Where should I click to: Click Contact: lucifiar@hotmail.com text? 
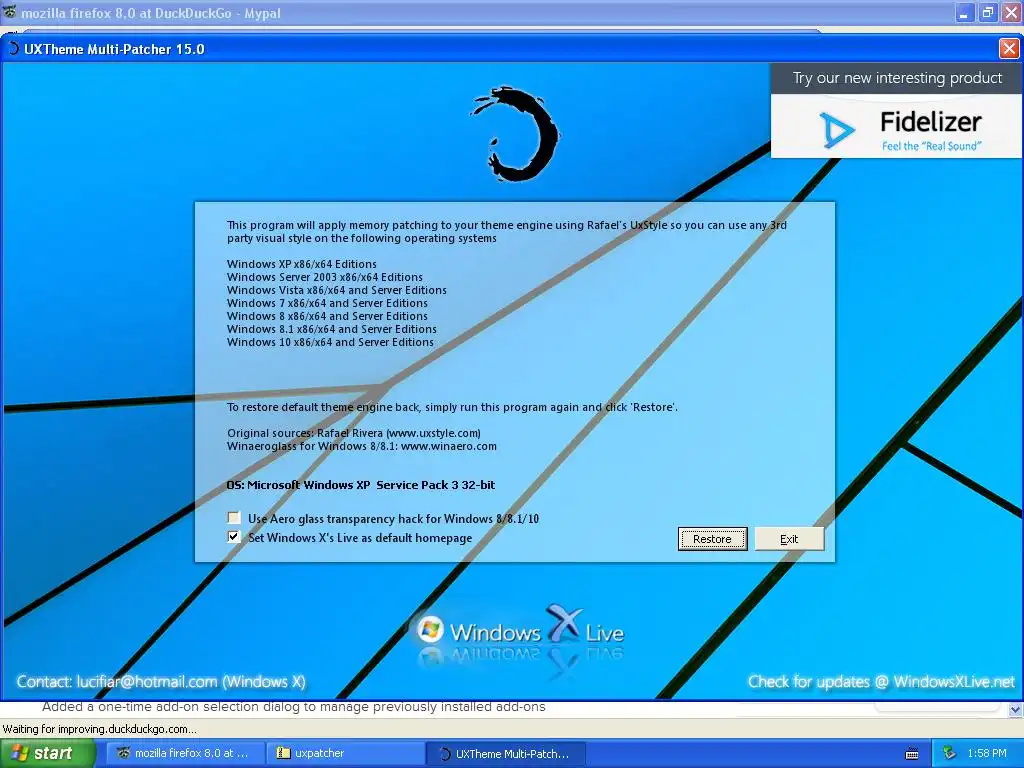[161, 682]
